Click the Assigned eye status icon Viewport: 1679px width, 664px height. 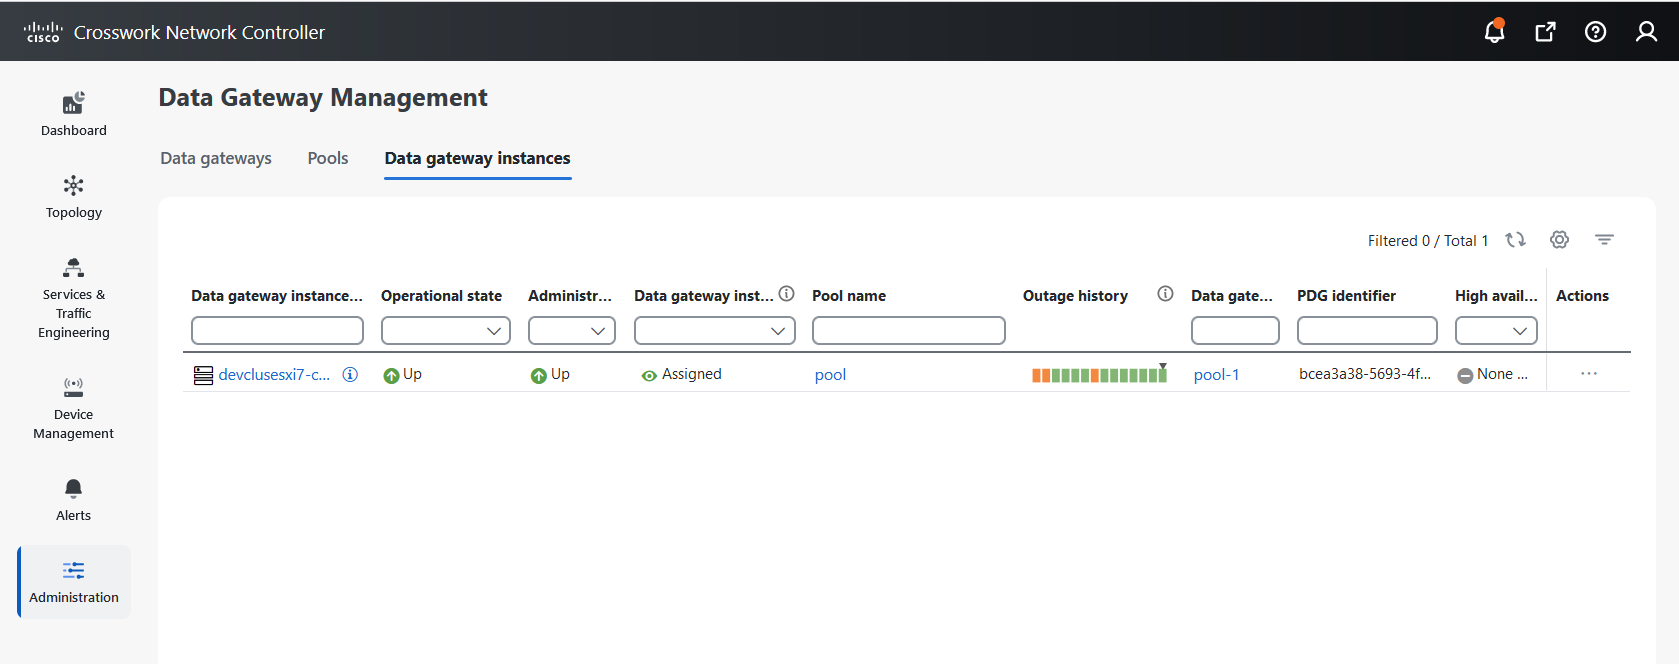coord(649,376)
